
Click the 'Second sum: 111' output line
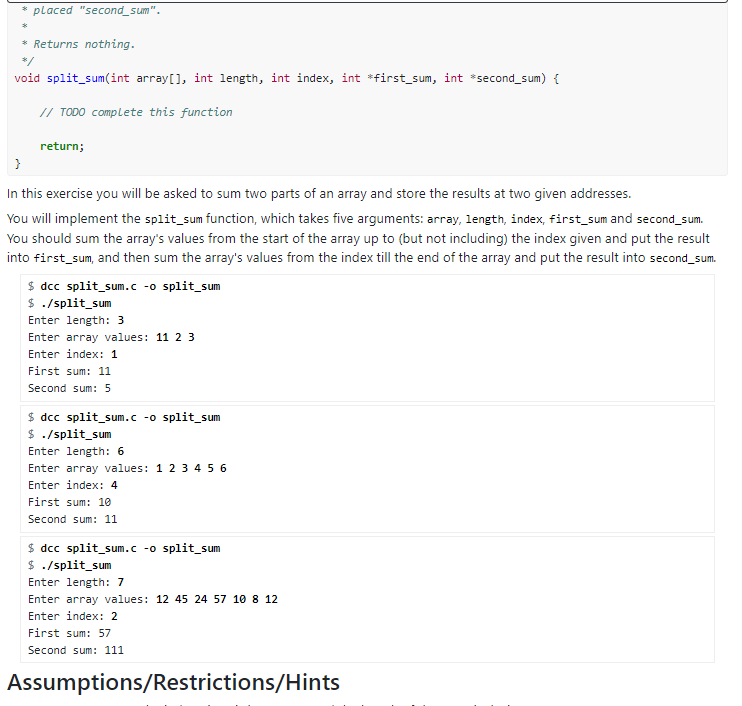click(x=76, y=651)
